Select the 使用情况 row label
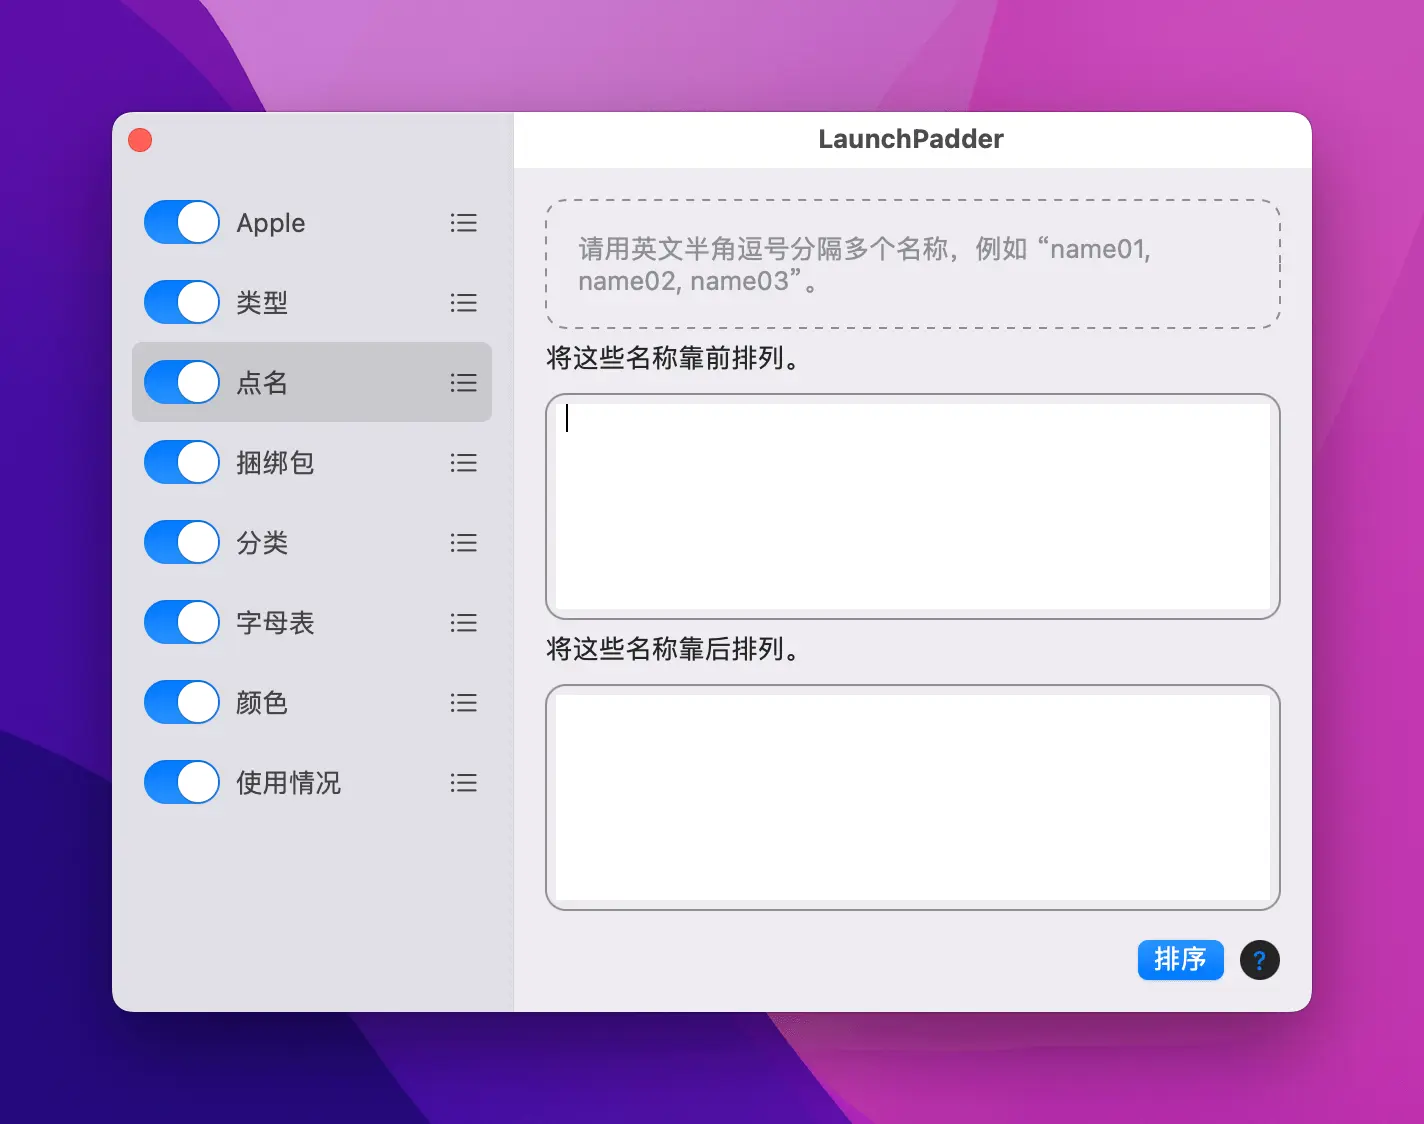This screenshot has height=1124, width=1424. click(288, 783)
